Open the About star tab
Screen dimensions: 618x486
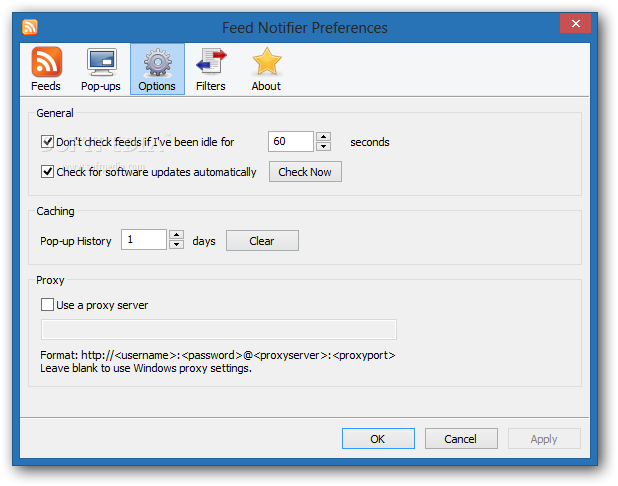coord(266,69)
